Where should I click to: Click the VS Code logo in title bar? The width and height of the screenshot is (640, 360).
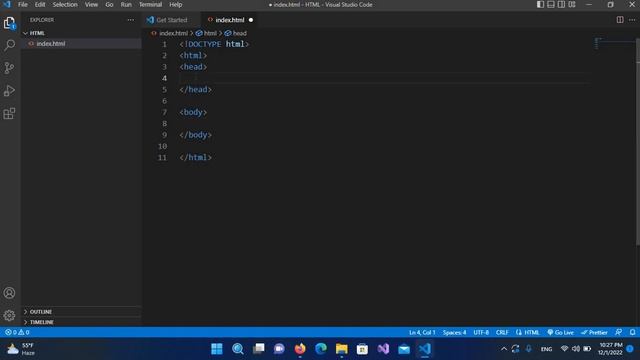coord(7,4)
